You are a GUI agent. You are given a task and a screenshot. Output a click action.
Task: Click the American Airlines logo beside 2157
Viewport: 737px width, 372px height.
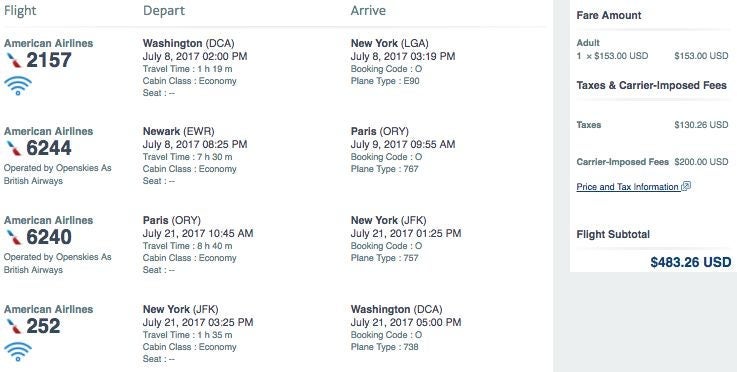click(14, 60)
